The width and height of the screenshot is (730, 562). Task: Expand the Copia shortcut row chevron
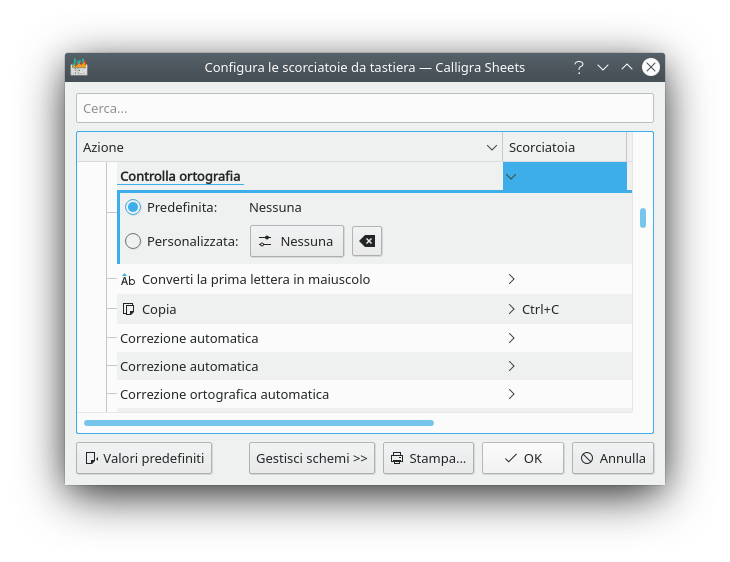[x=511, y=309]
